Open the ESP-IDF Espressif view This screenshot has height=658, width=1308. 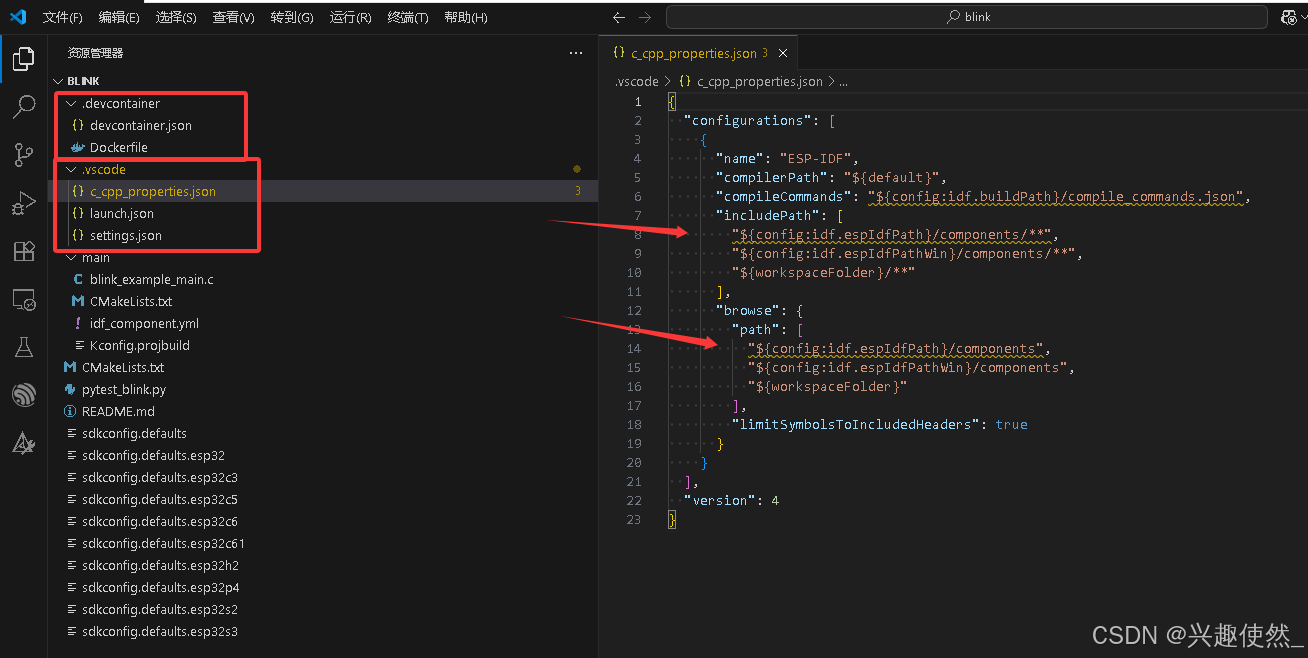24,395
